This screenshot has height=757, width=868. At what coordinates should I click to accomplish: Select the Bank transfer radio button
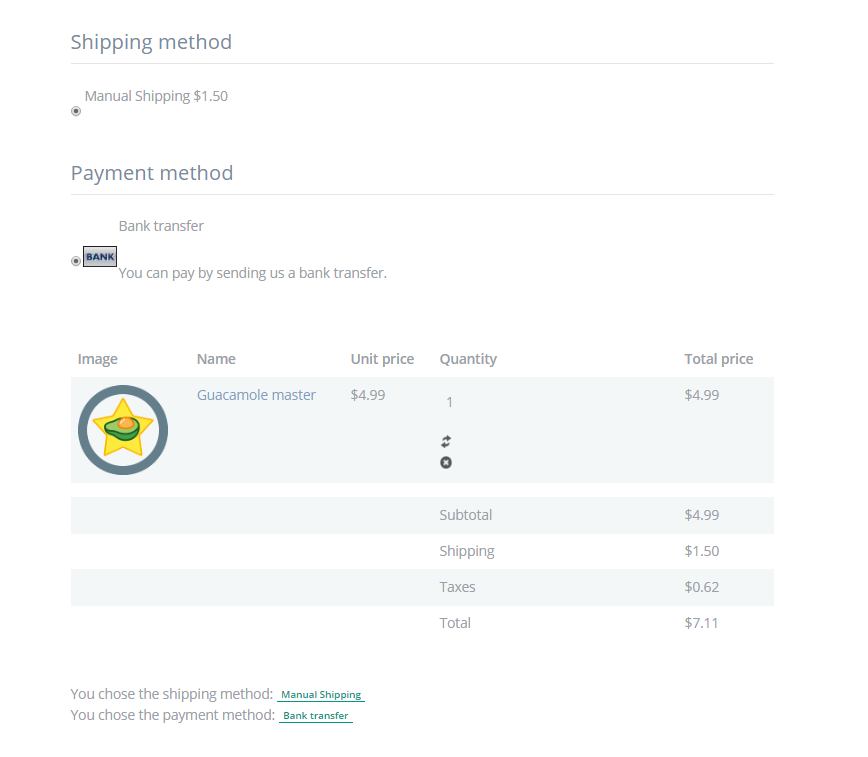pos(76,261)
